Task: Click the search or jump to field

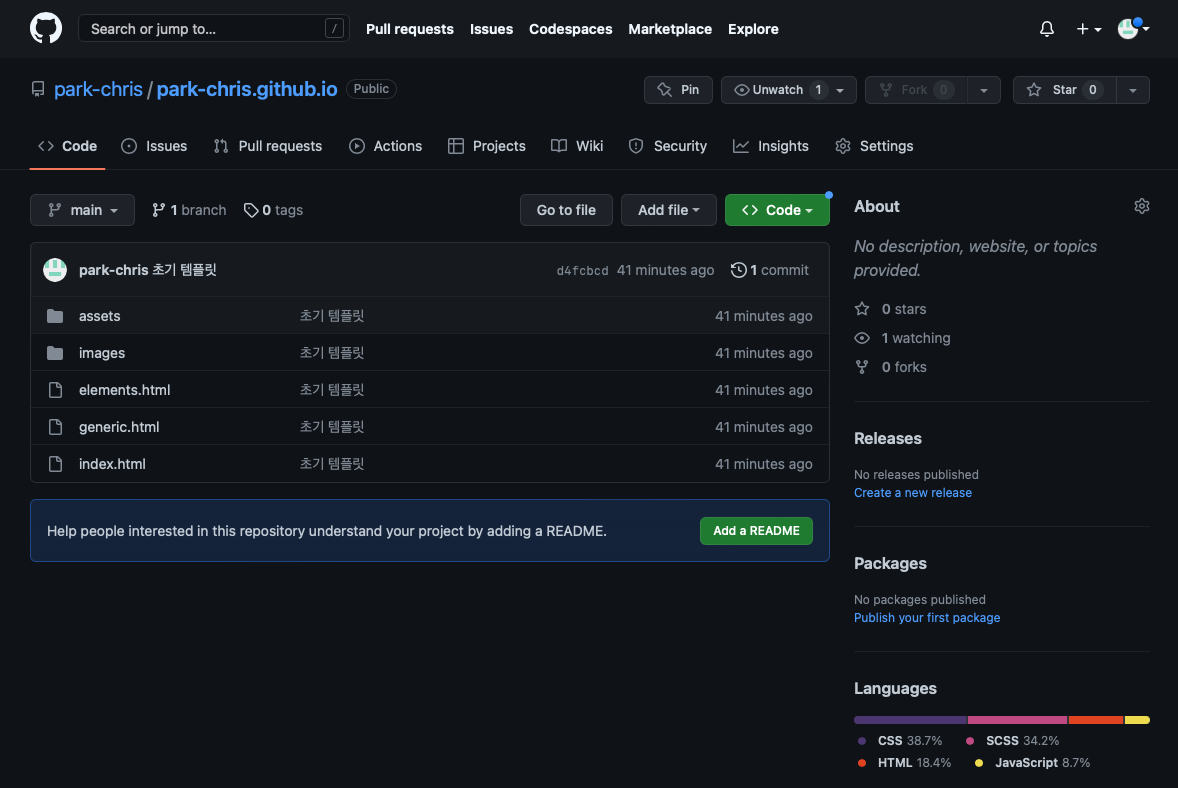Action: 213,29
